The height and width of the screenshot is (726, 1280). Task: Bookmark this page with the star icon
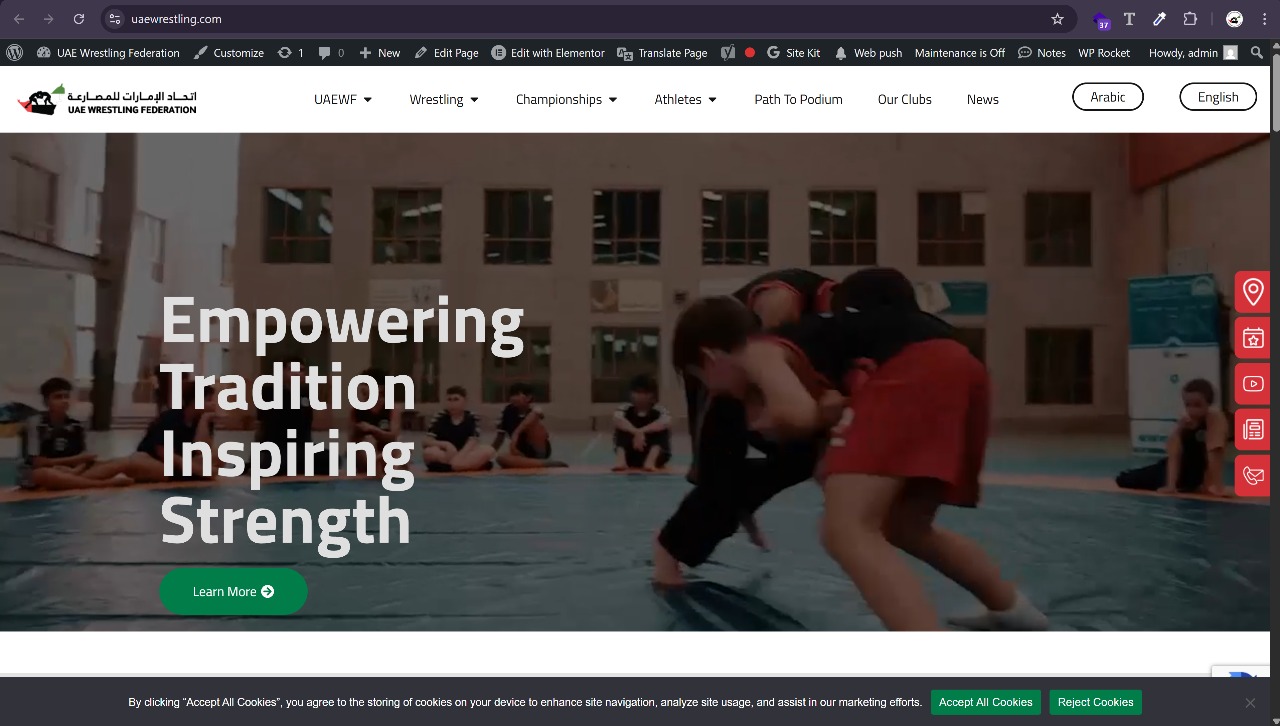point(1057,19)
